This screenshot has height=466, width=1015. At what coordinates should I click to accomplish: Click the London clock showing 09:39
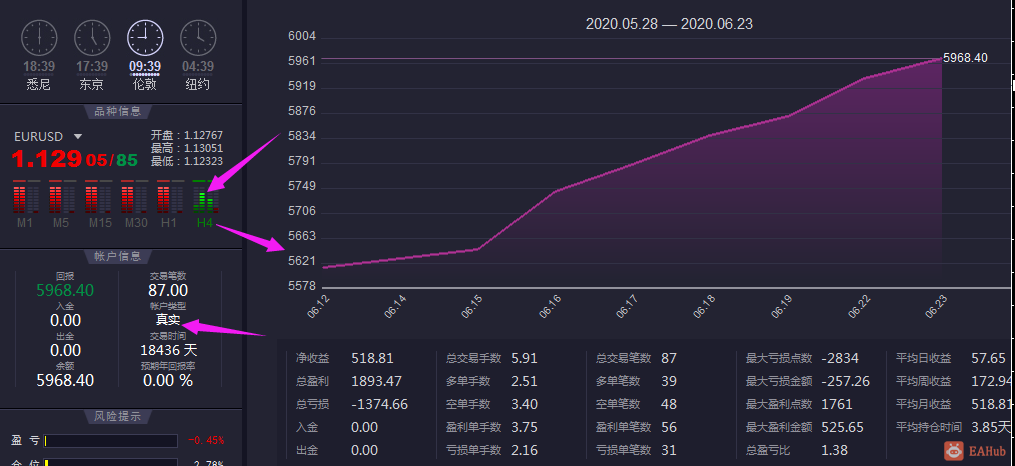(x=145, y=38)
